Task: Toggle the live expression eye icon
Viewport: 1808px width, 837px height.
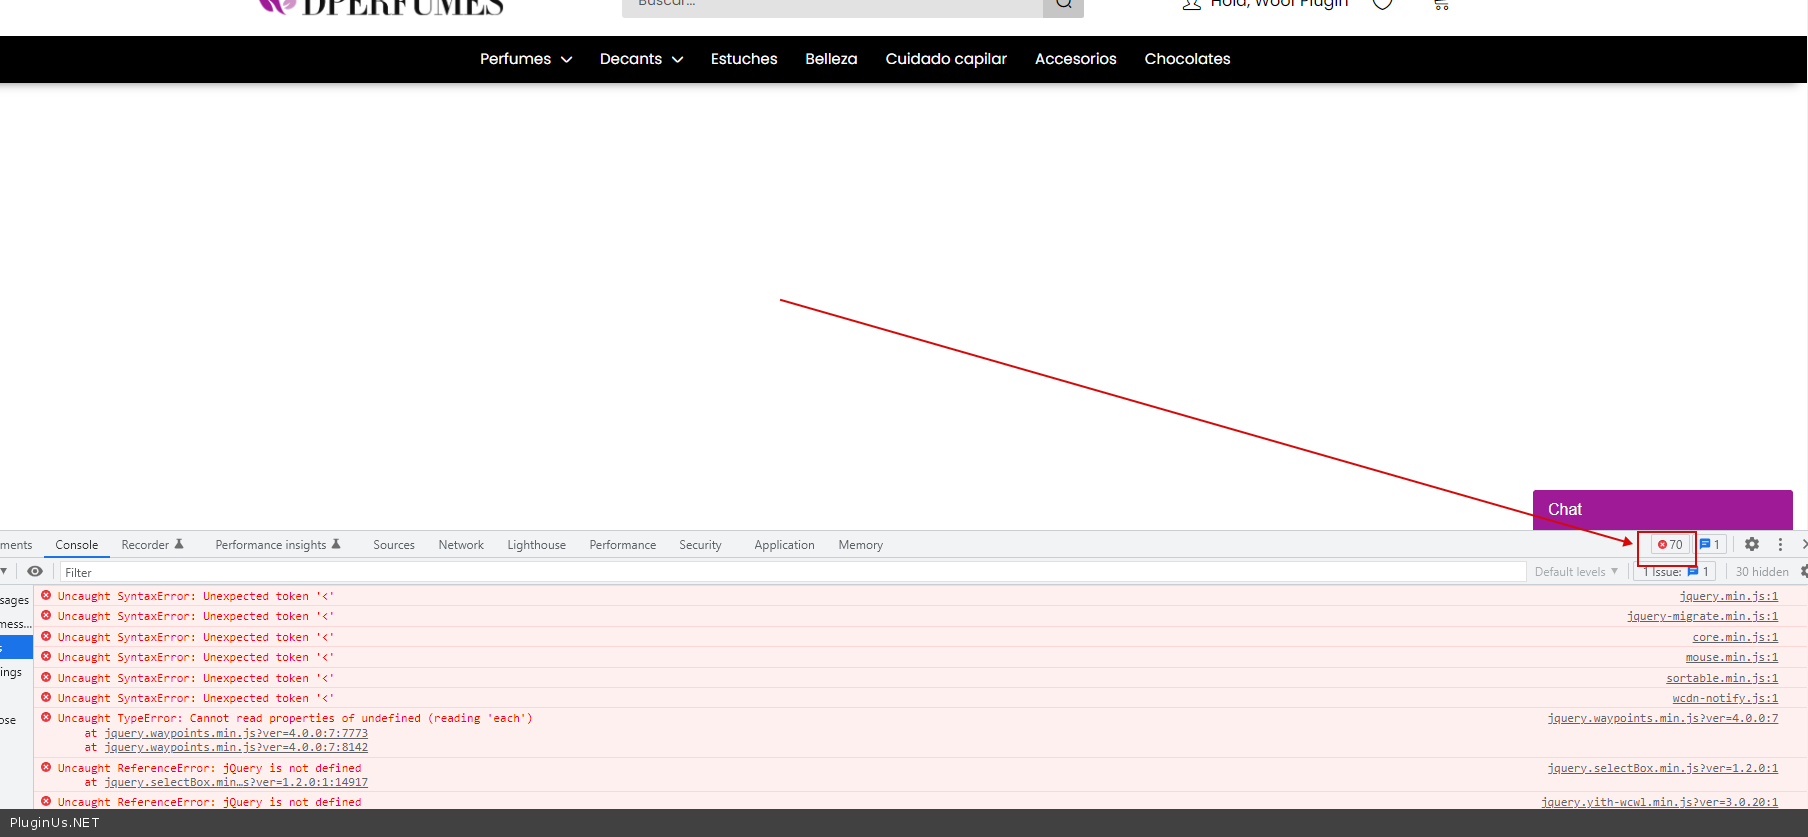Action: click(x=35, y=572)
